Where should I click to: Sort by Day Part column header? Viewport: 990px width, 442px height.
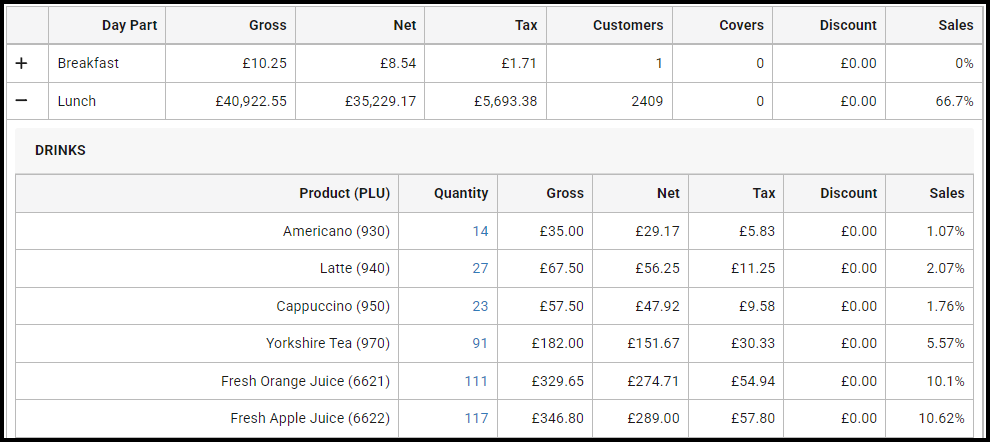[x=129, y=25]
